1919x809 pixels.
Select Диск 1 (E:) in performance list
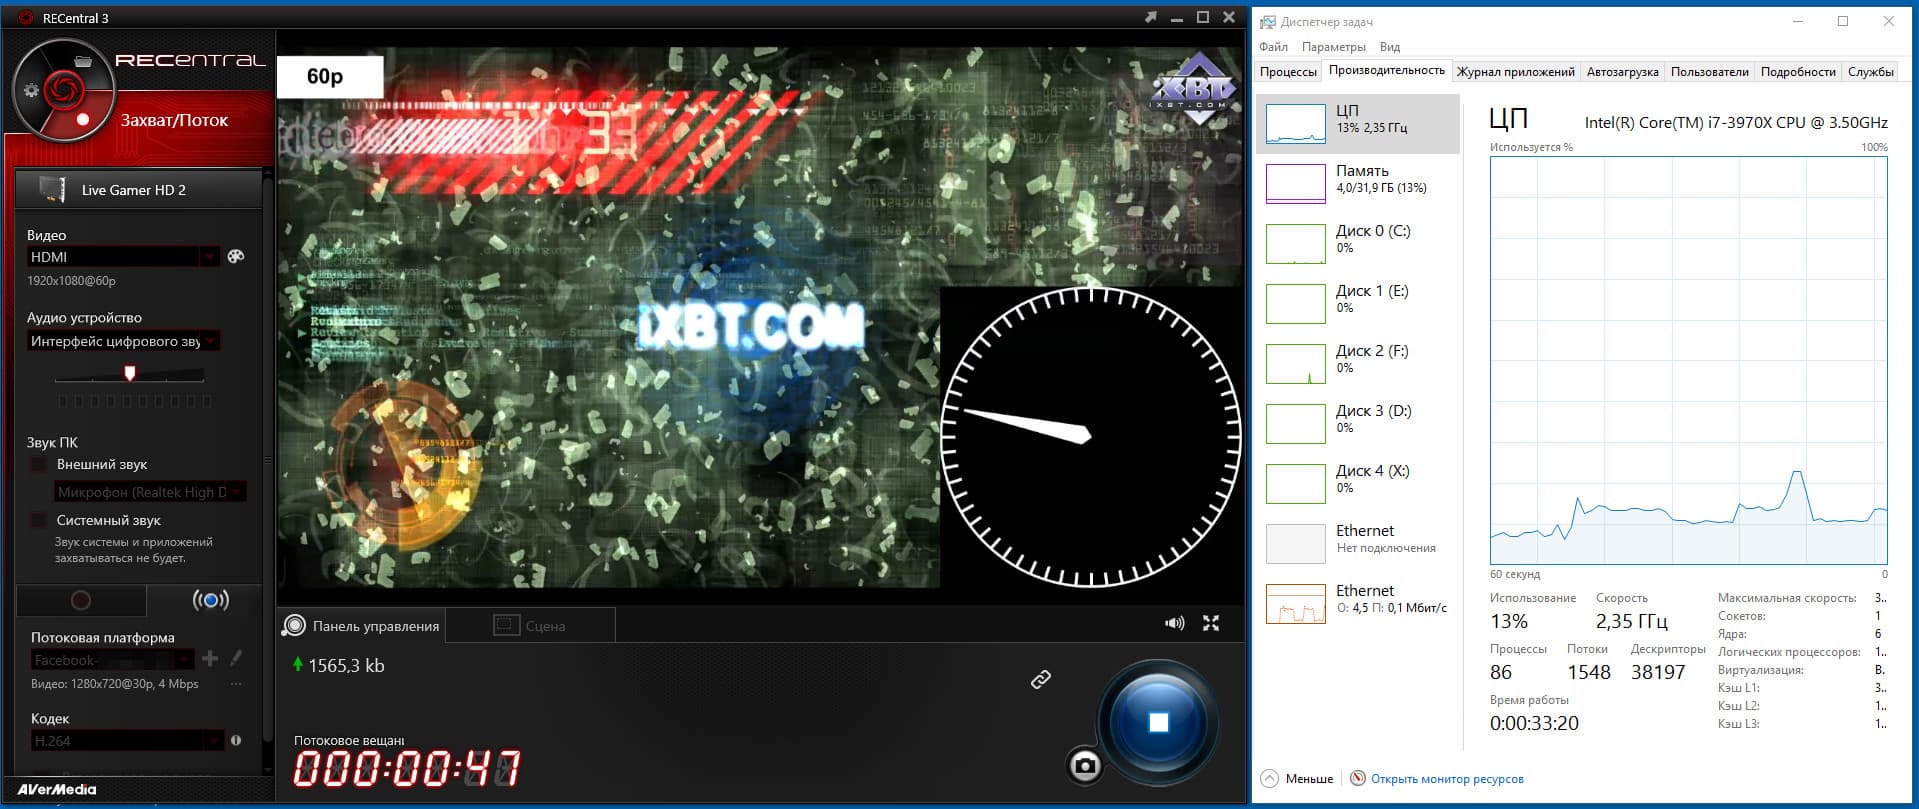tap(1358, 304)
